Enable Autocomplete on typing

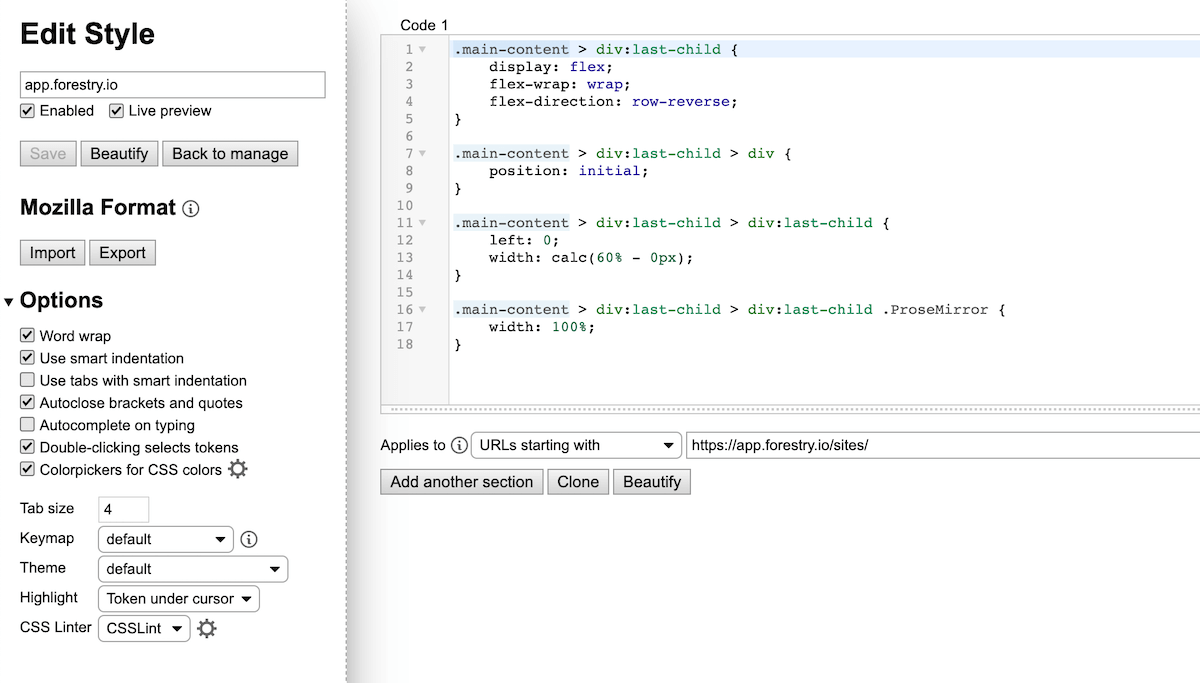point(27,425)
